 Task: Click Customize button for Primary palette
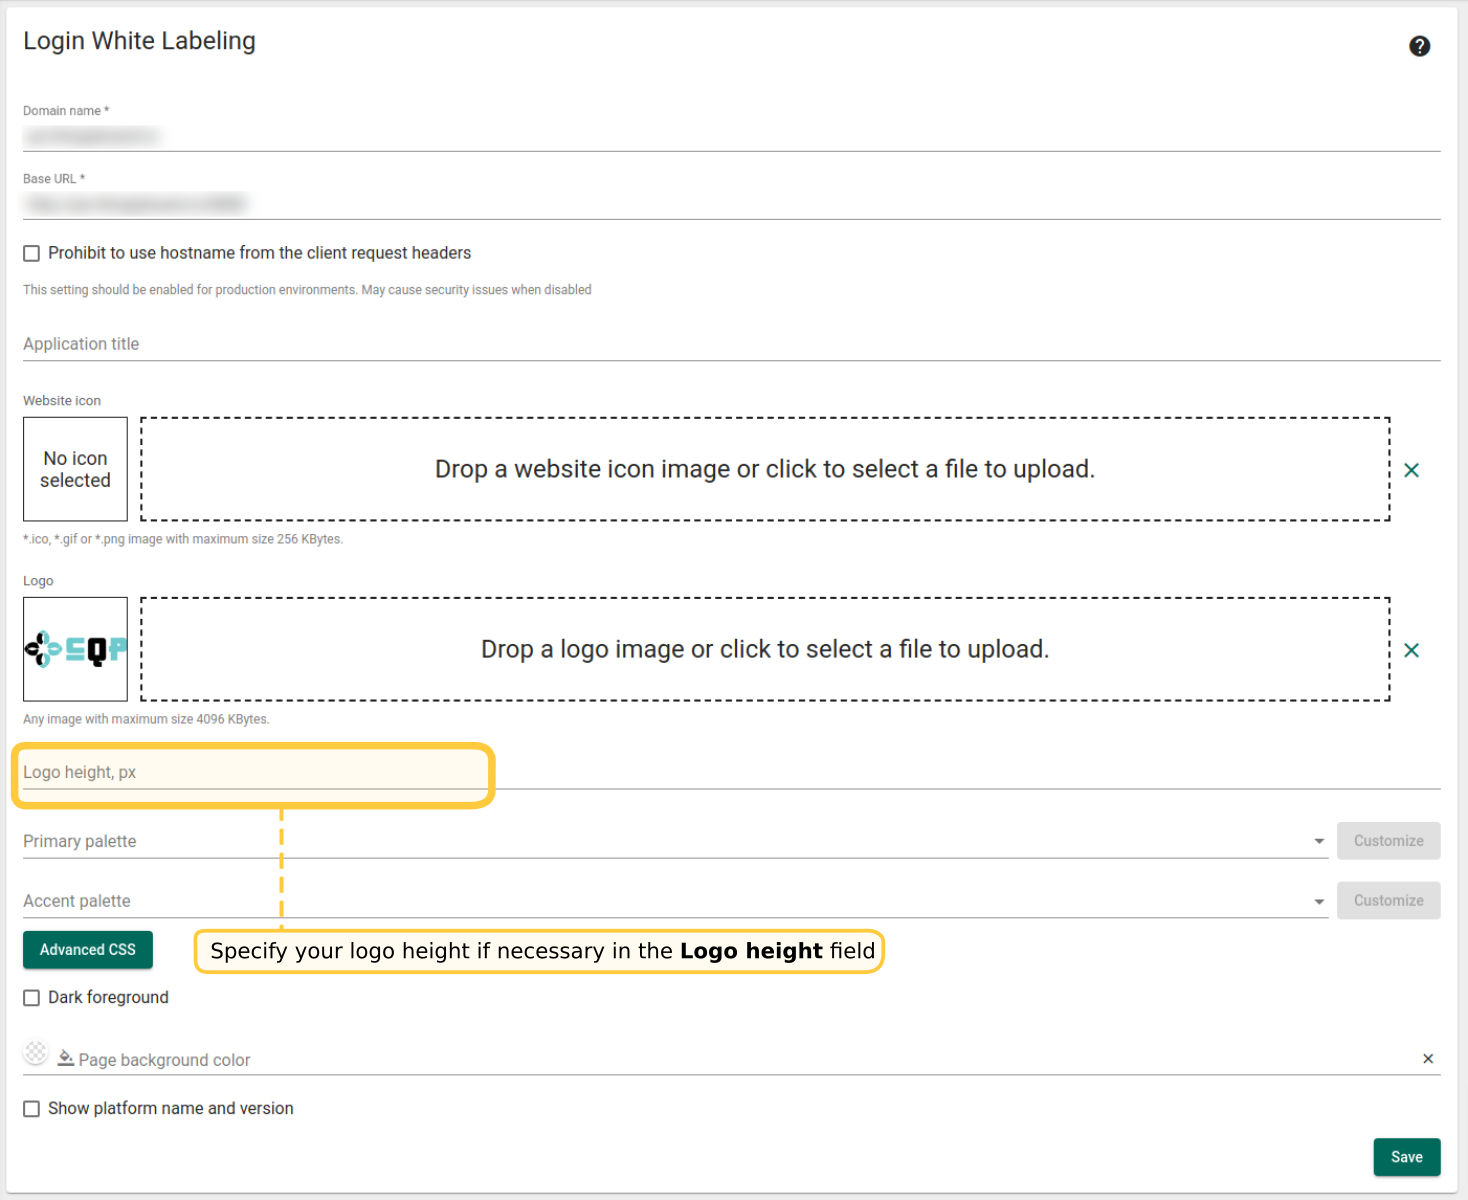(x=1388, y=841)
